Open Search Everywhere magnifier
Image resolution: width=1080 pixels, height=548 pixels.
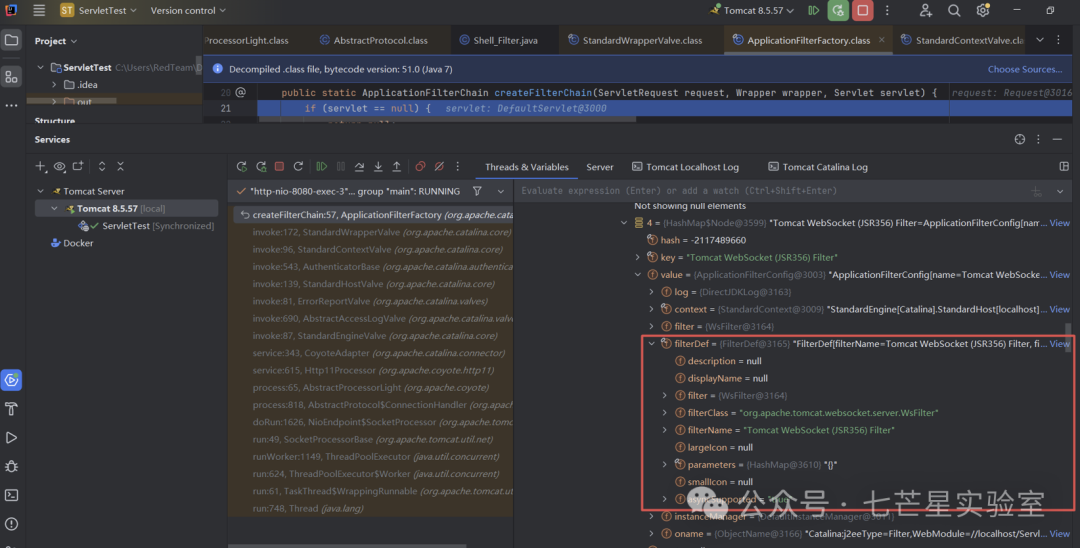[x=954, y=10]
